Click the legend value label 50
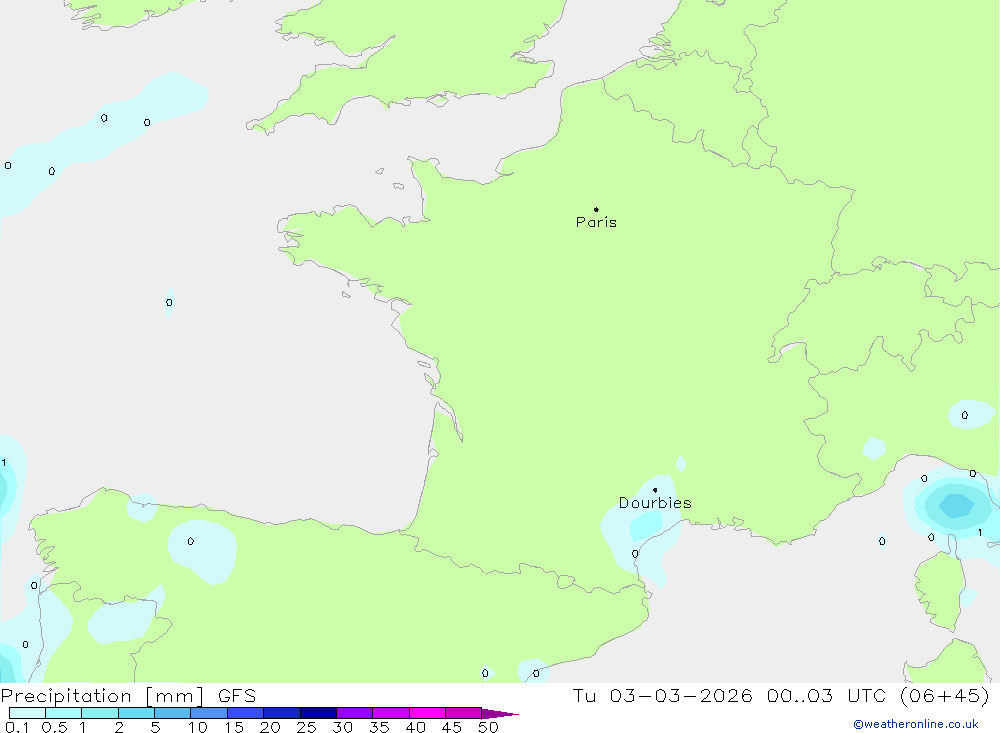This screenshot has height=733, width=1000. pos(489,727)
